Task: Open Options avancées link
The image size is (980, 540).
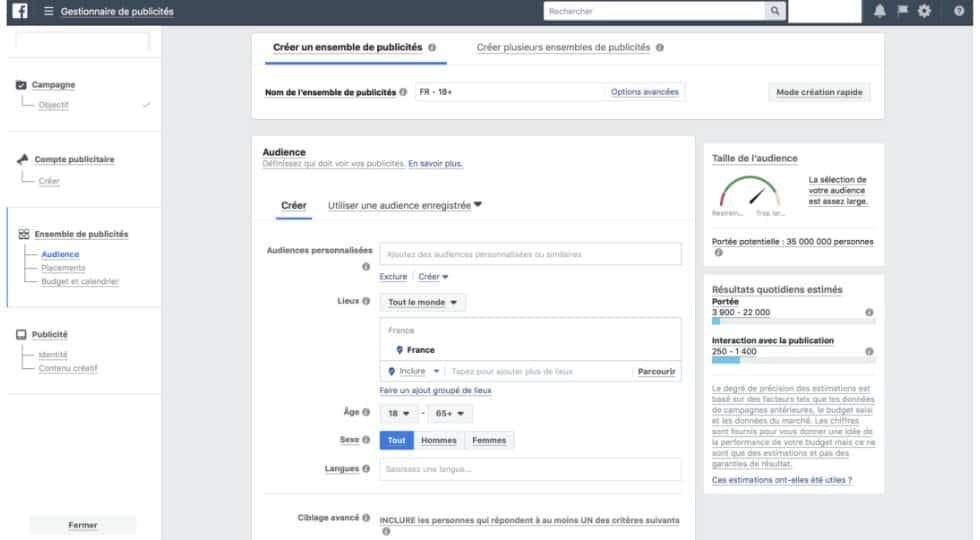Action: point(644,92)
